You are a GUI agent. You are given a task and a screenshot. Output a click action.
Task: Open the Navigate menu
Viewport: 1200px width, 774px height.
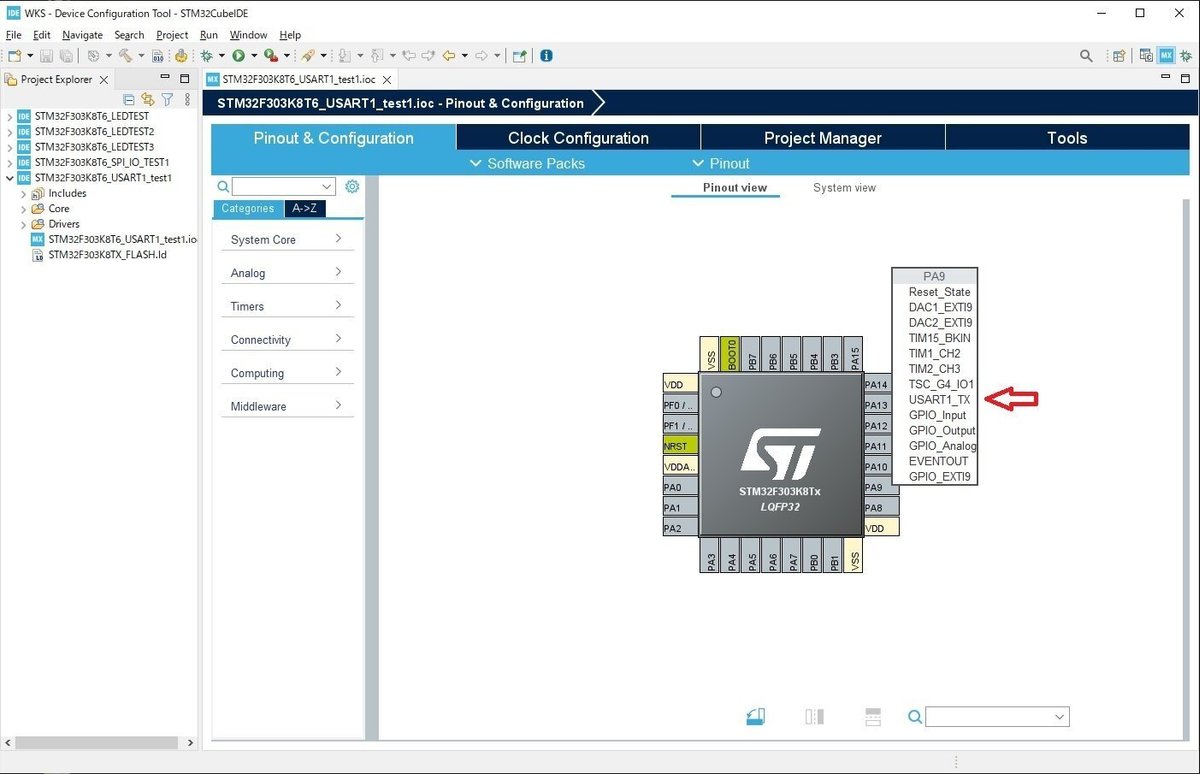[x=82, y=35]
